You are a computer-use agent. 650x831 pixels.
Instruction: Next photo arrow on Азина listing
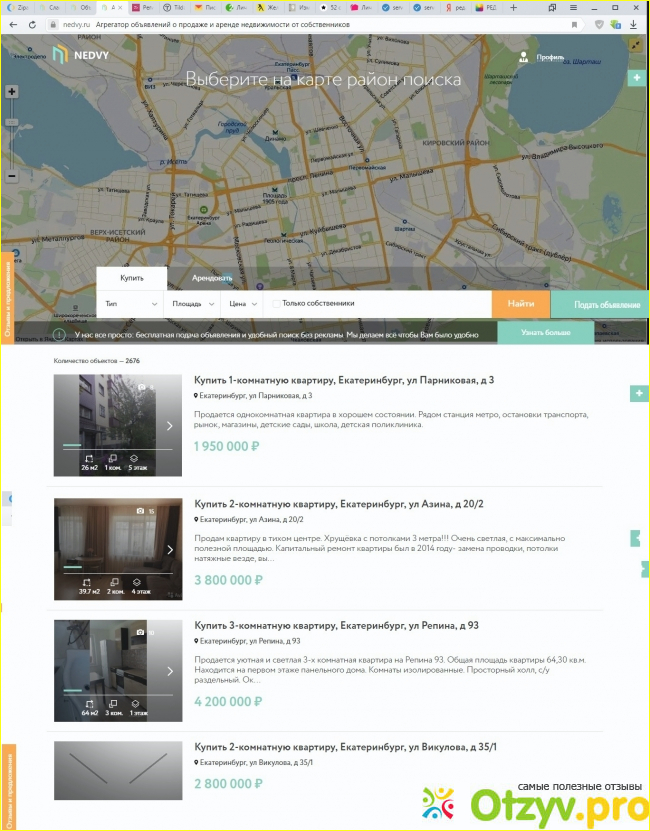pos(169,550)
